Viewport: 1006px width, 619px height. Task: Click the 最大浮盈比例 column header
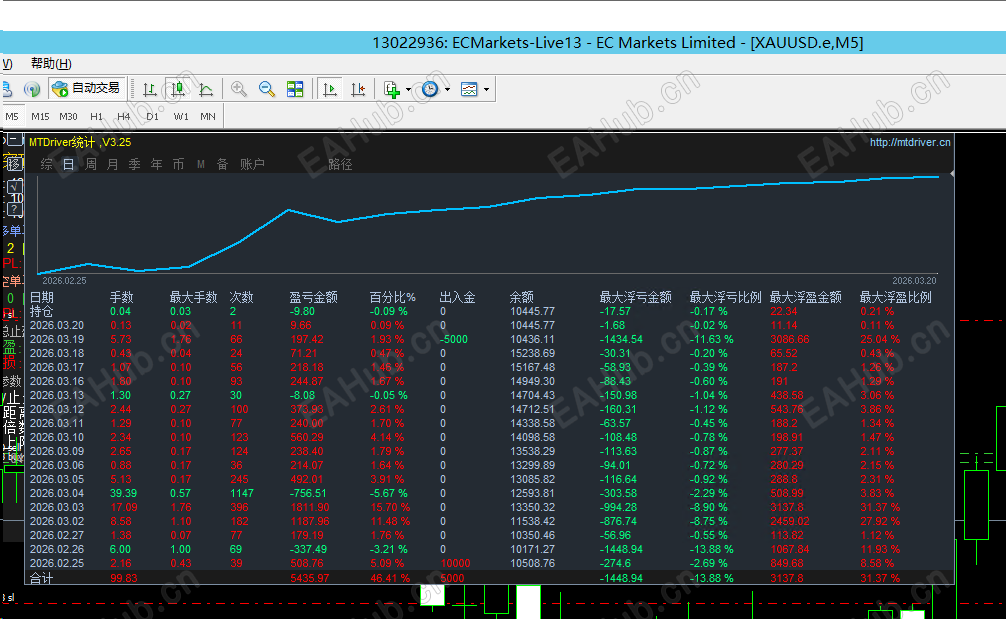coord(895,297)
